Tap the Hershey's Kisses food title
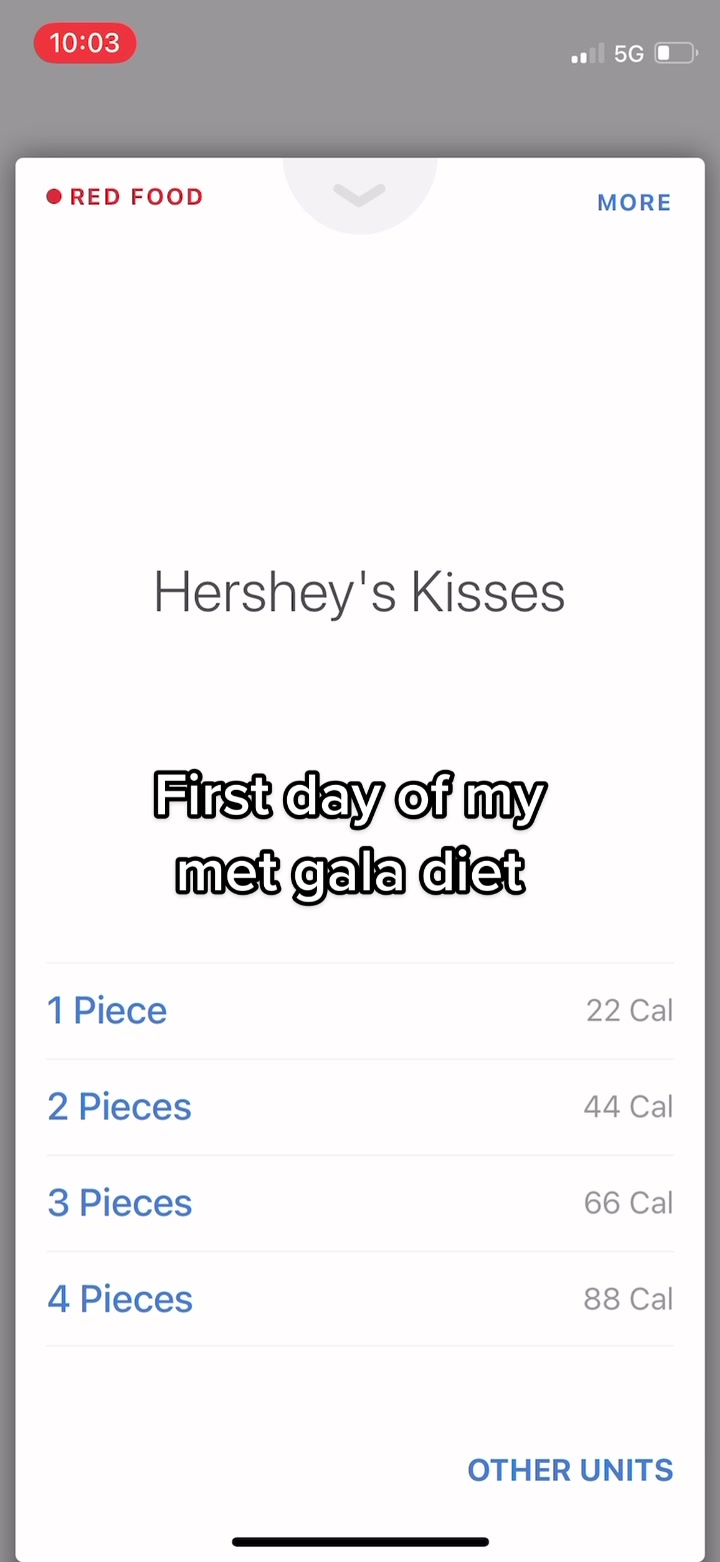 pos(359,592)
